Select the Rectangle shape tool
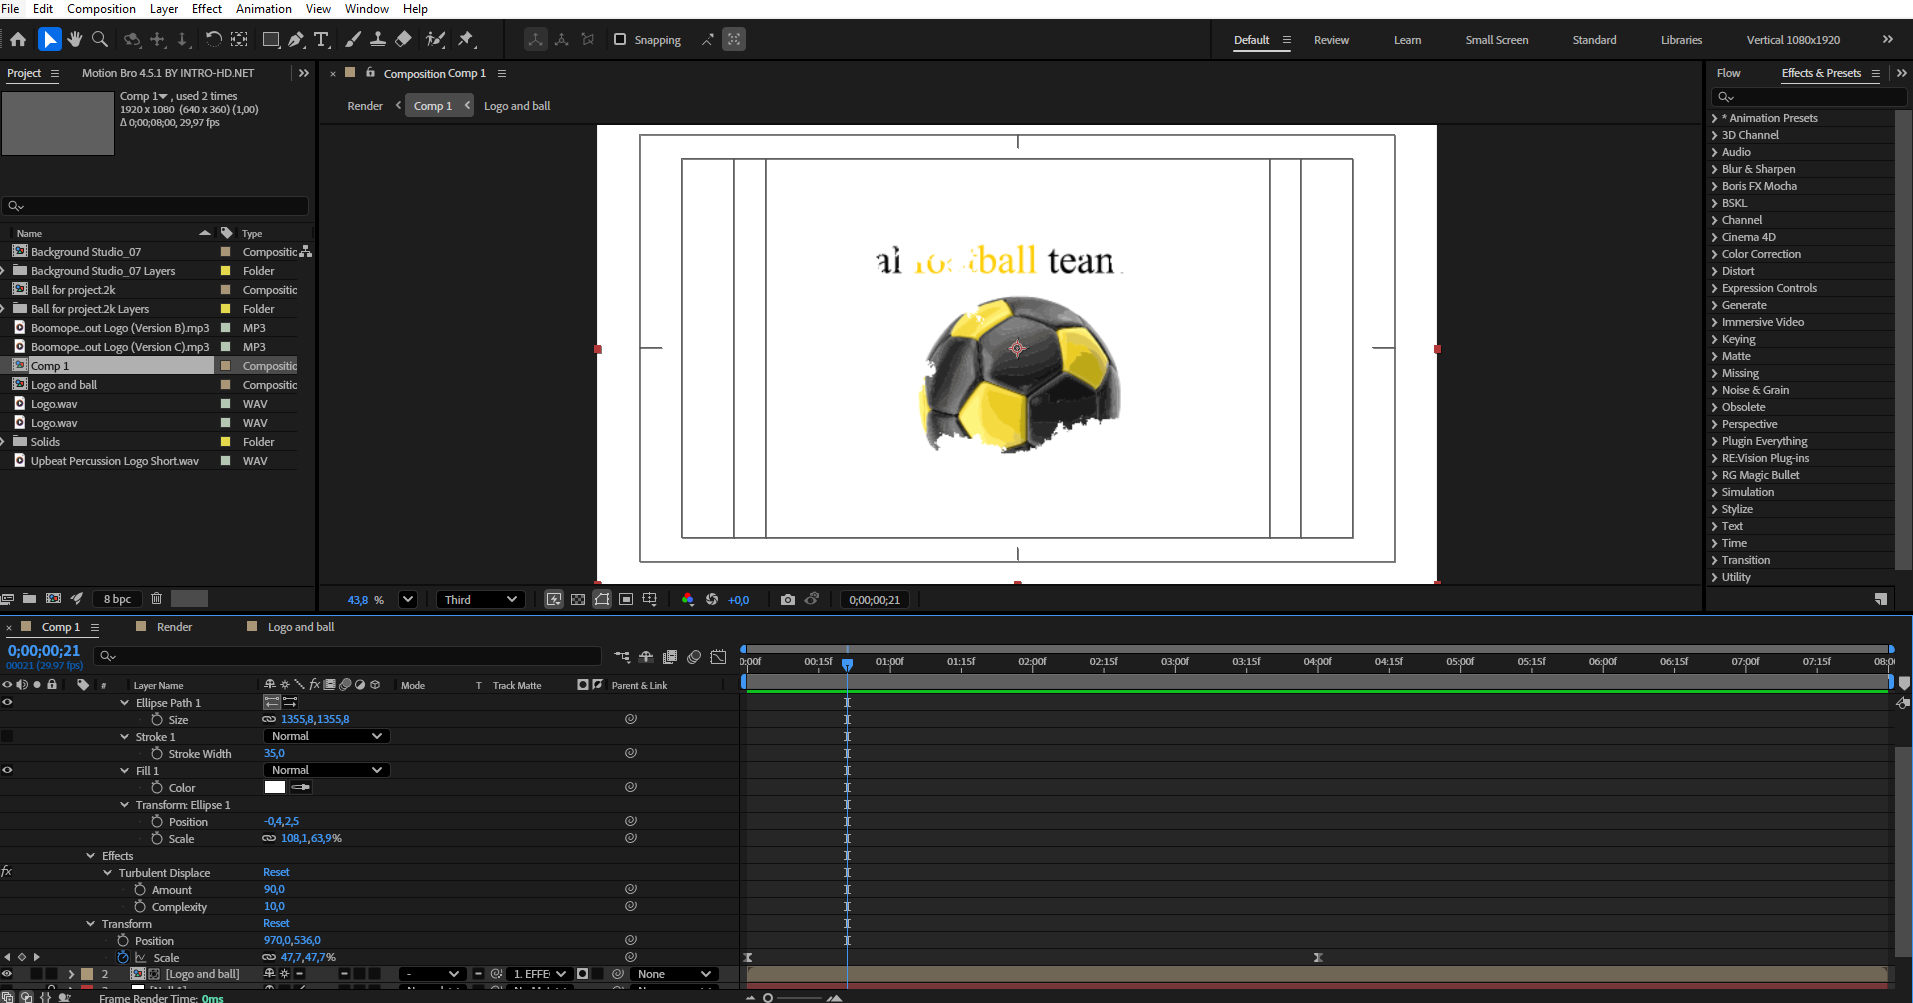The height and width of the screenshot is (1003, 1913). click(x=270, y=40)
